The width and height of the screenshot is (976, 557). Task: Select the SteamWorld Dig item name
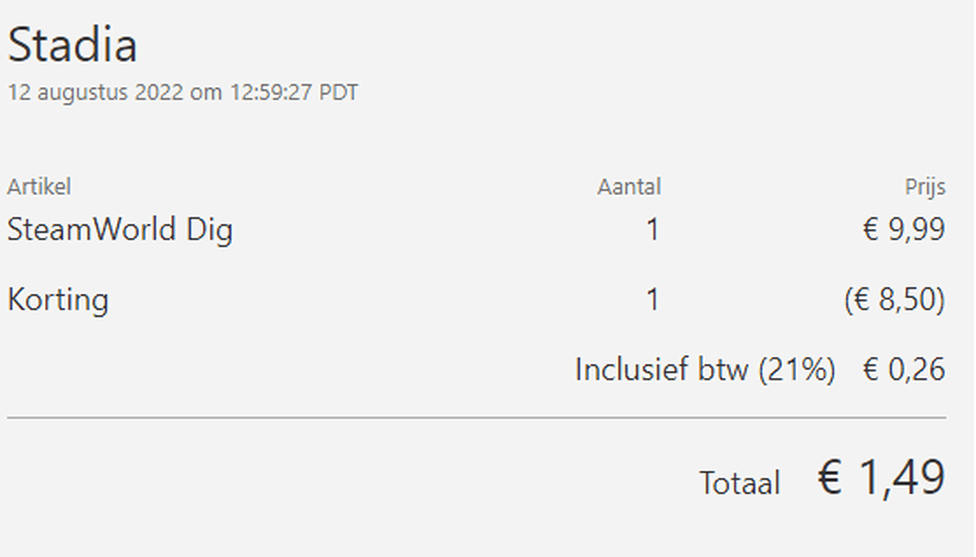click(120, 230)
